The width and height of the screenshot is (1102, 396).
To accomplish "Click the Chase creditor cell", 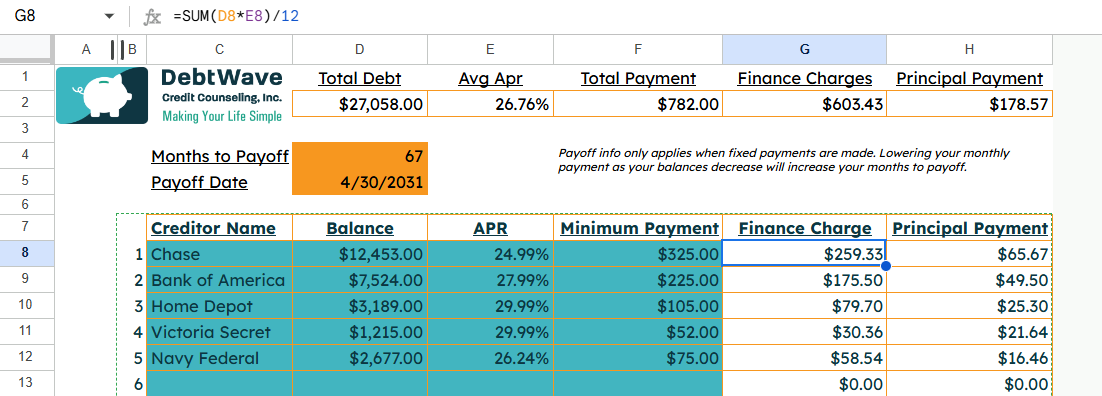I will pyautogui.click(x=219, y=254).
